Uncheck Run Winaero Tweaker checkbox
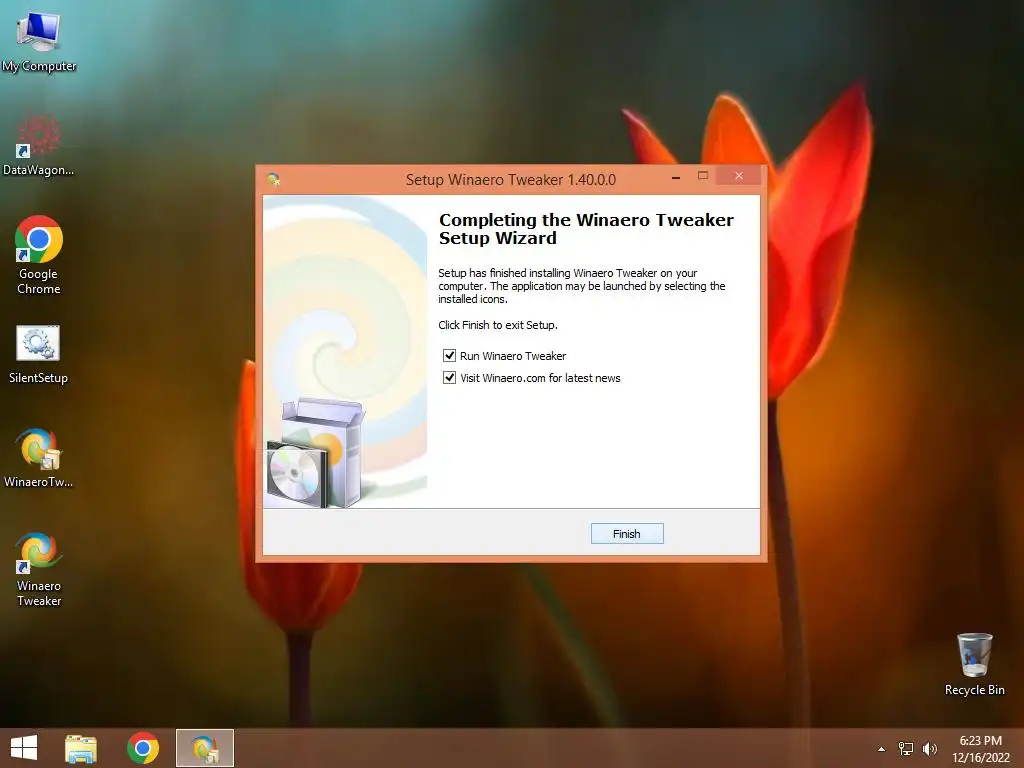The height and width of the screenshot is (768, 1024). coord(449,355)
